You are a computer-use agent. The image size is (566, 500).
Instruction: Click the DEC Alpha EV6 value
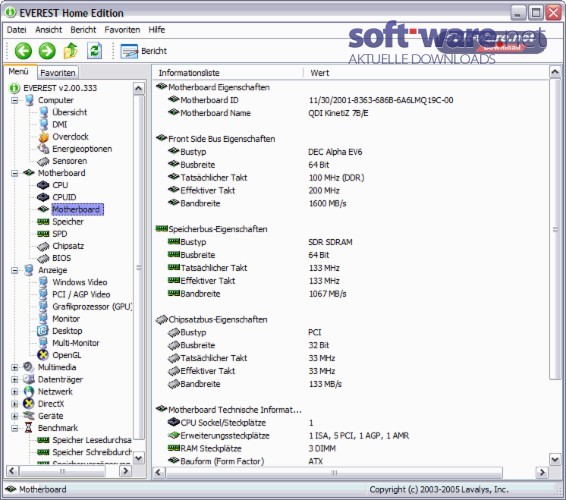[x=335, y=152]
